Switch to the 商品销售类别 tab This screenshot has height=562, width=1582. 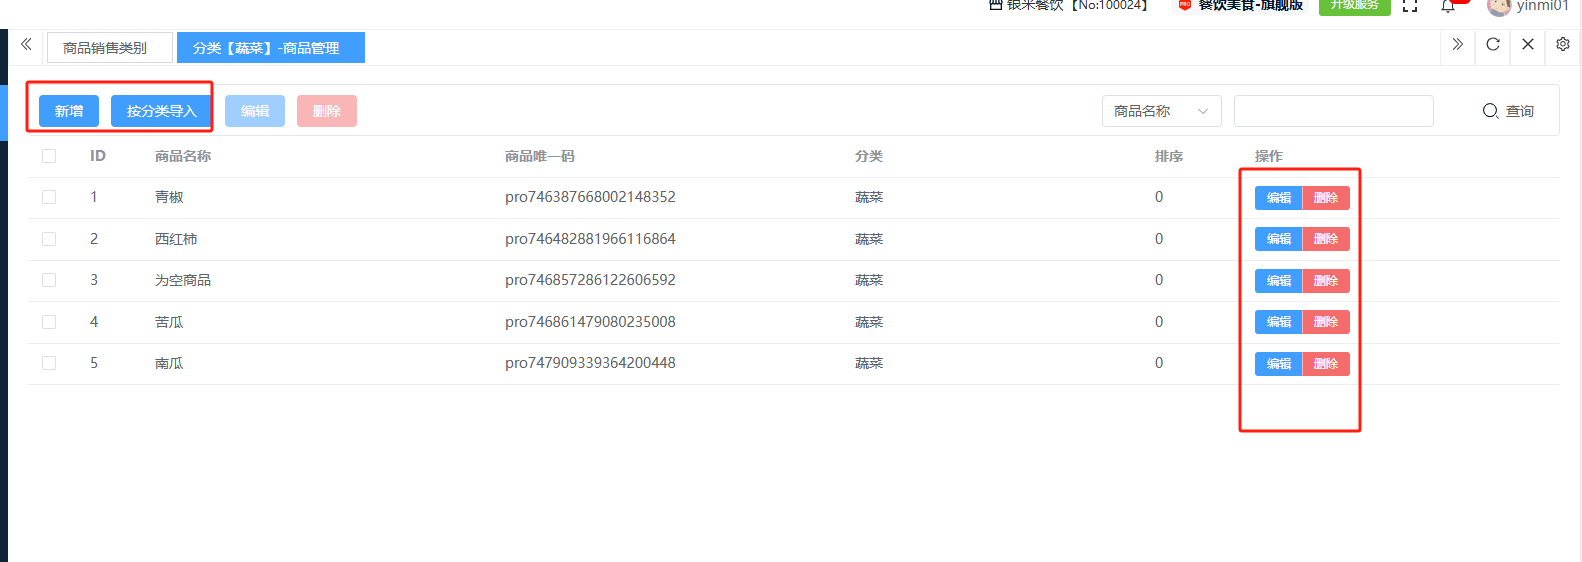(105, 48)
